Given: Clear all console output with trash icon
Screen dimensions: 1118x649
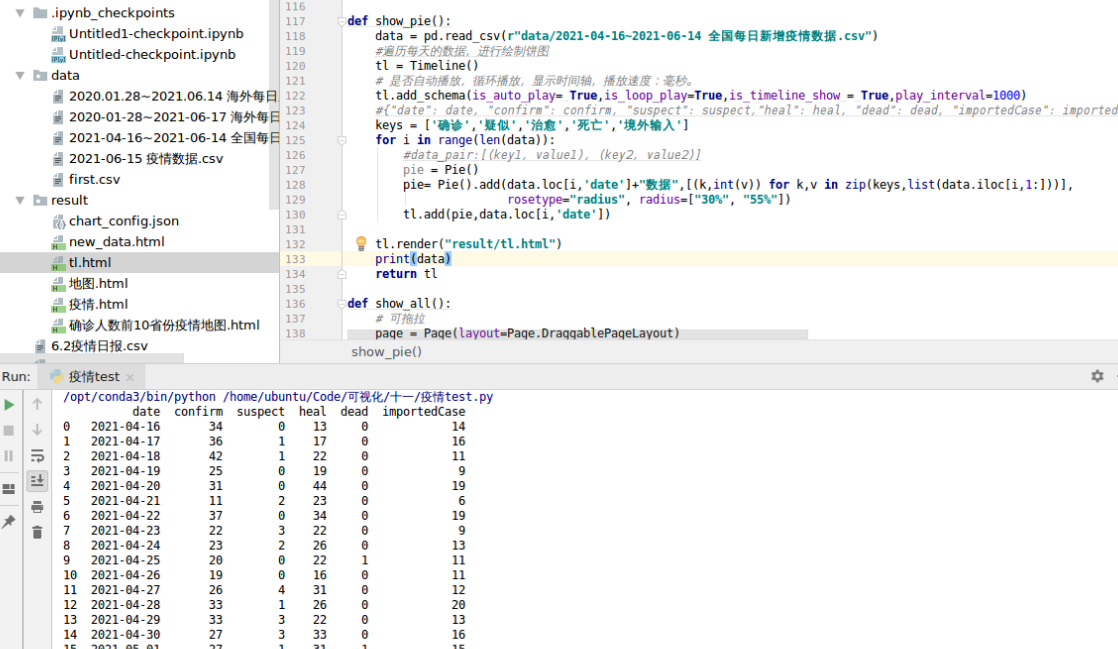Looking at the screenshot, I should click(37, 533).
